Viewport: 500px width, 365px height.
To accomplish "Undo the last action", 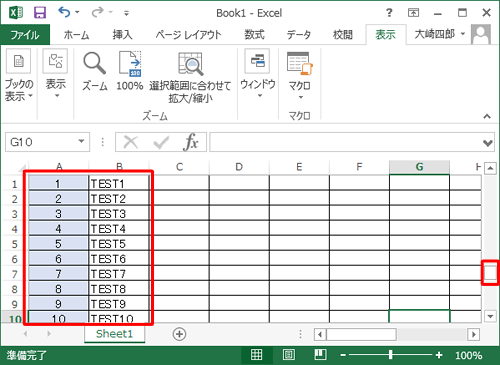I will pyautogui.click(x=64, y=12).
